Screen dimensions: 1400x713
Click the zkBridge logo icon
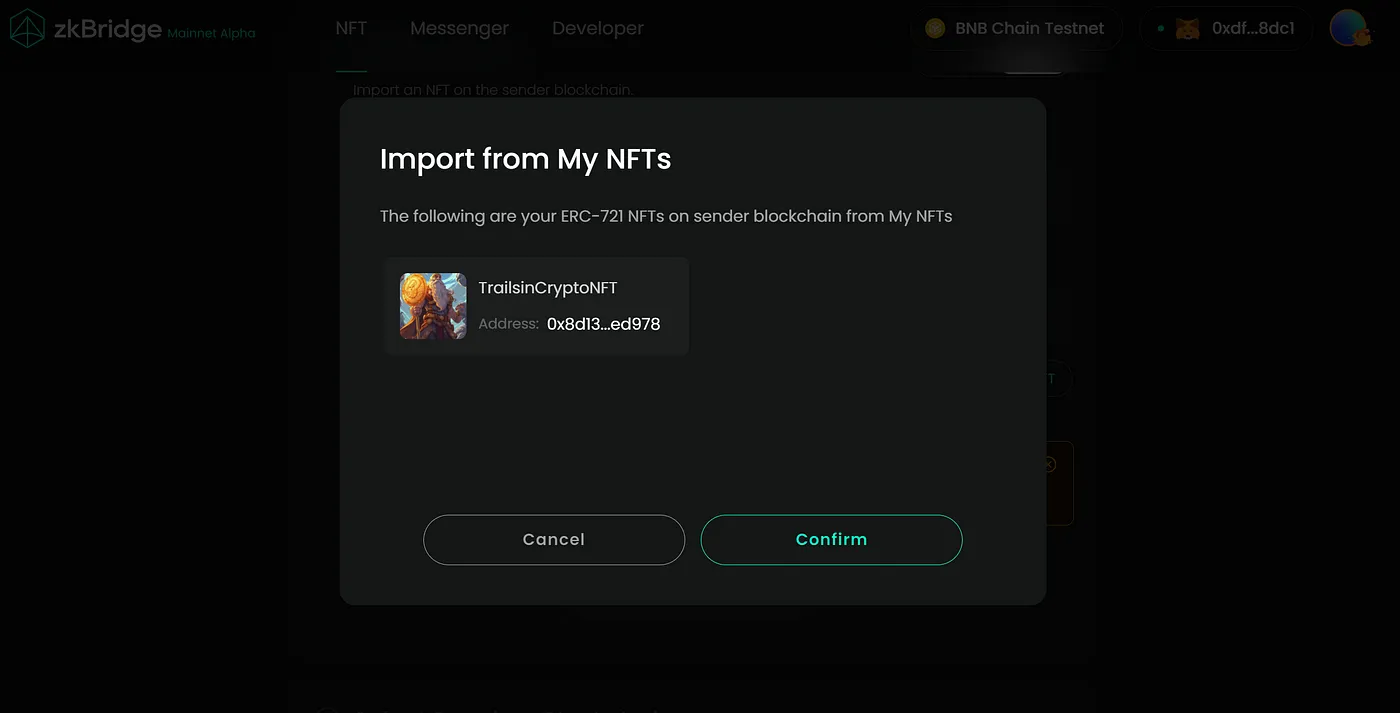[27, 28]
